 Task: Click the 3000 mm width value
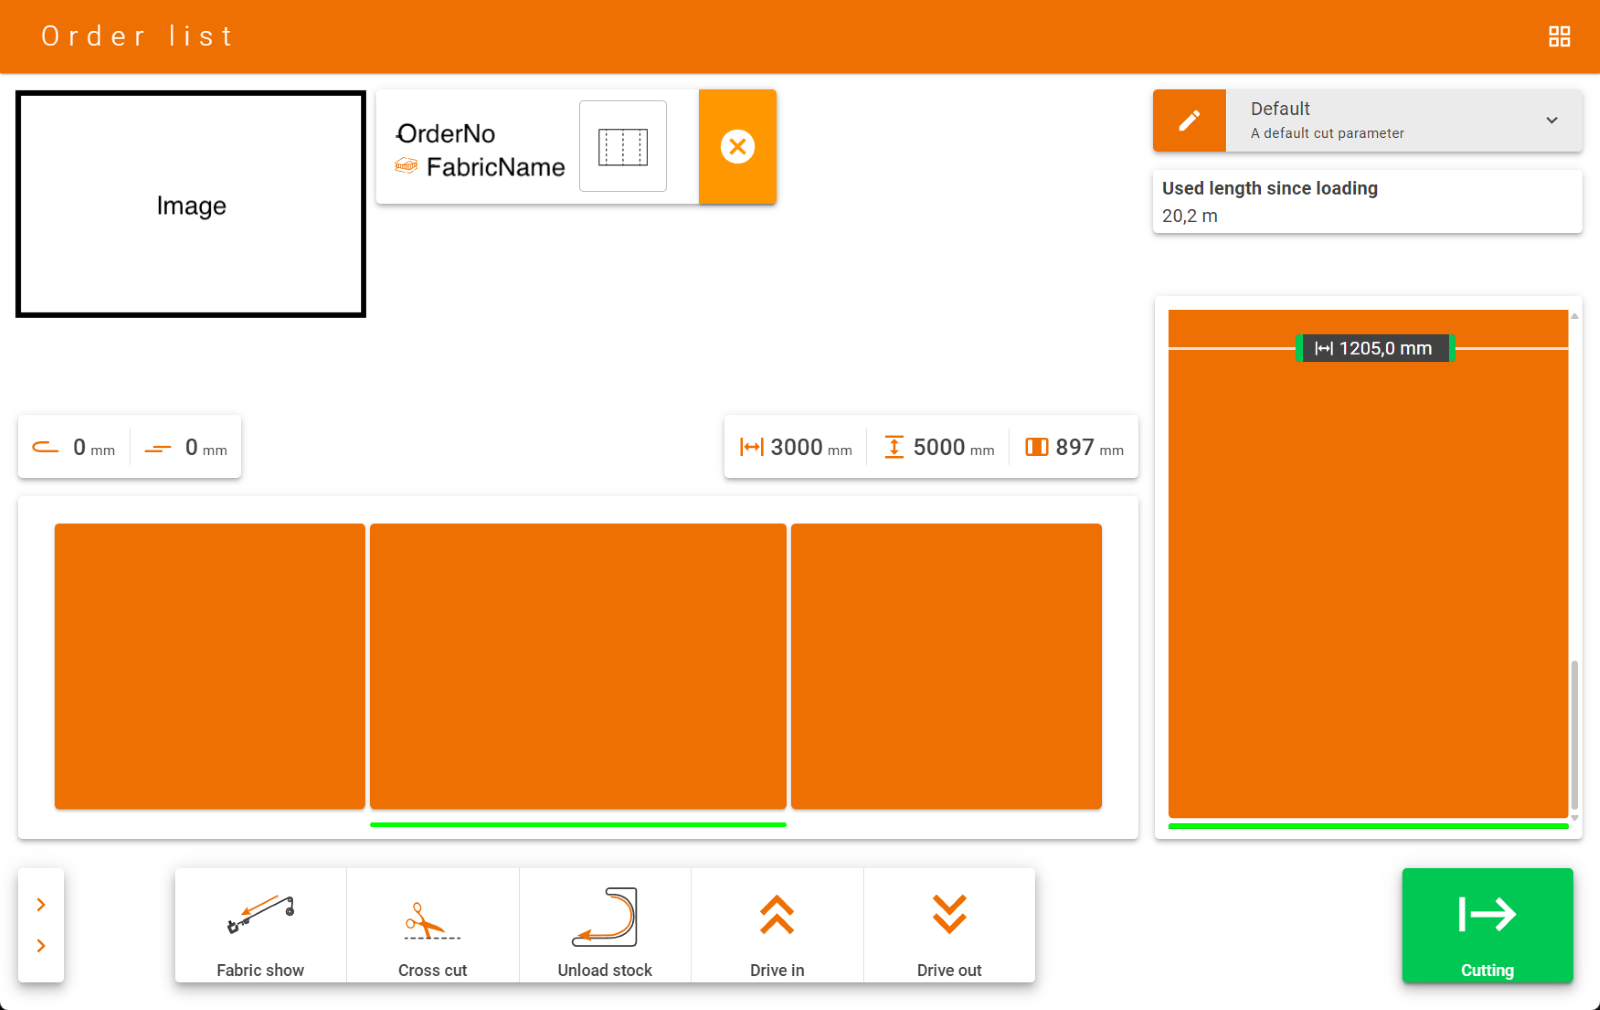point(796,447)
